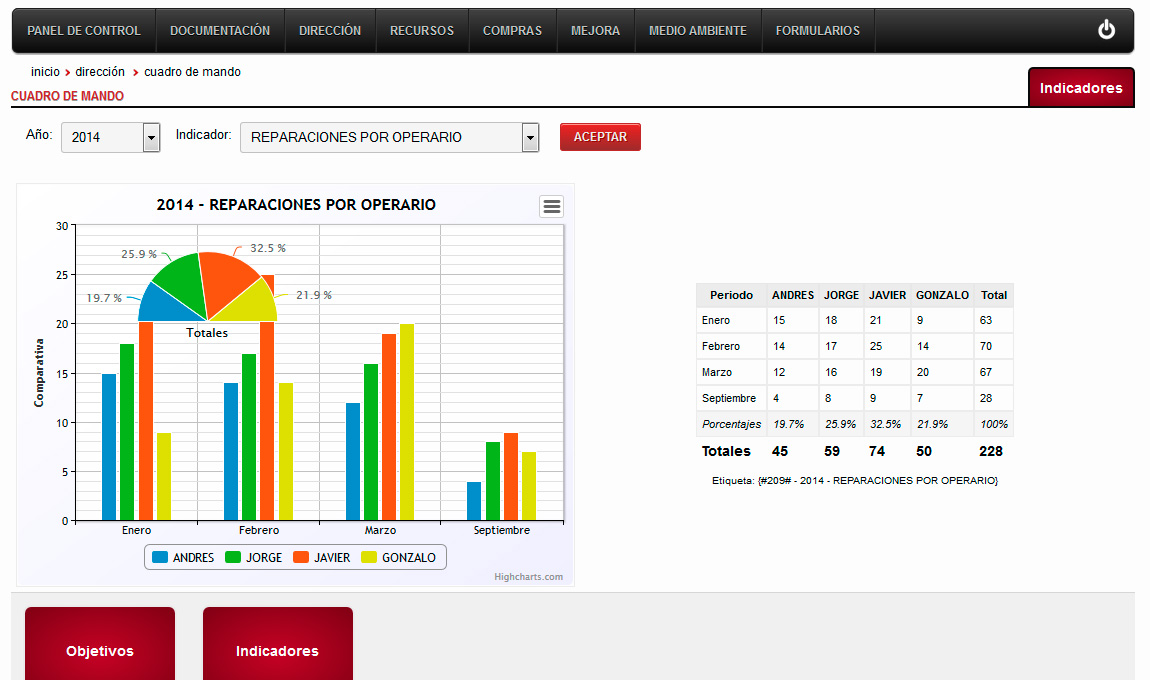Toggle JAVIER series in chart legend
Viewport: 1150px width, 680px height.
pyautogui.click(x=322, y=557)
